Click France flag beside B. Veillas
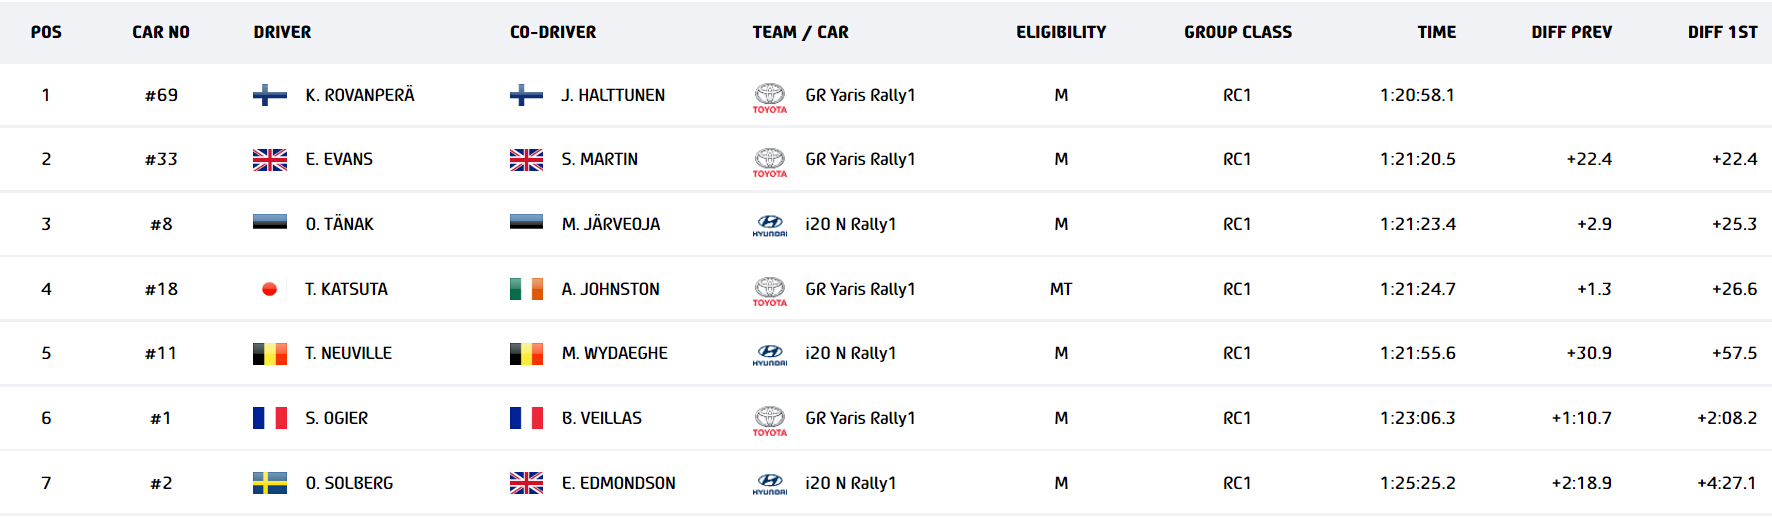The height and width of the screenshot is (518, 1772). (526, 418)
